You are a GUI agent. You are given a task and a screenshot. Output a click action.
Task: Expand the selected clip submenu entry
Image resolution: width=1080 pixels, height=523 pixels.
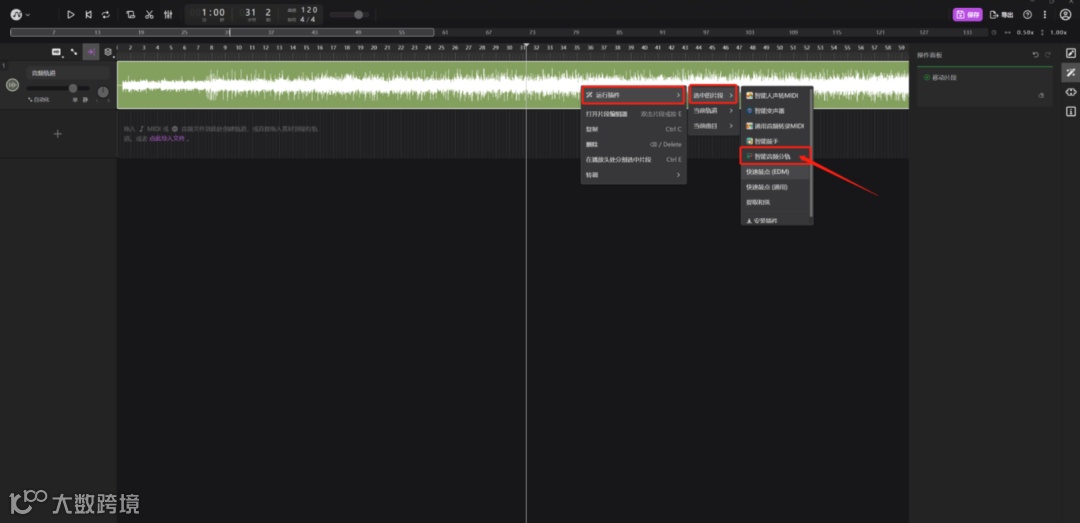point(713,94)
